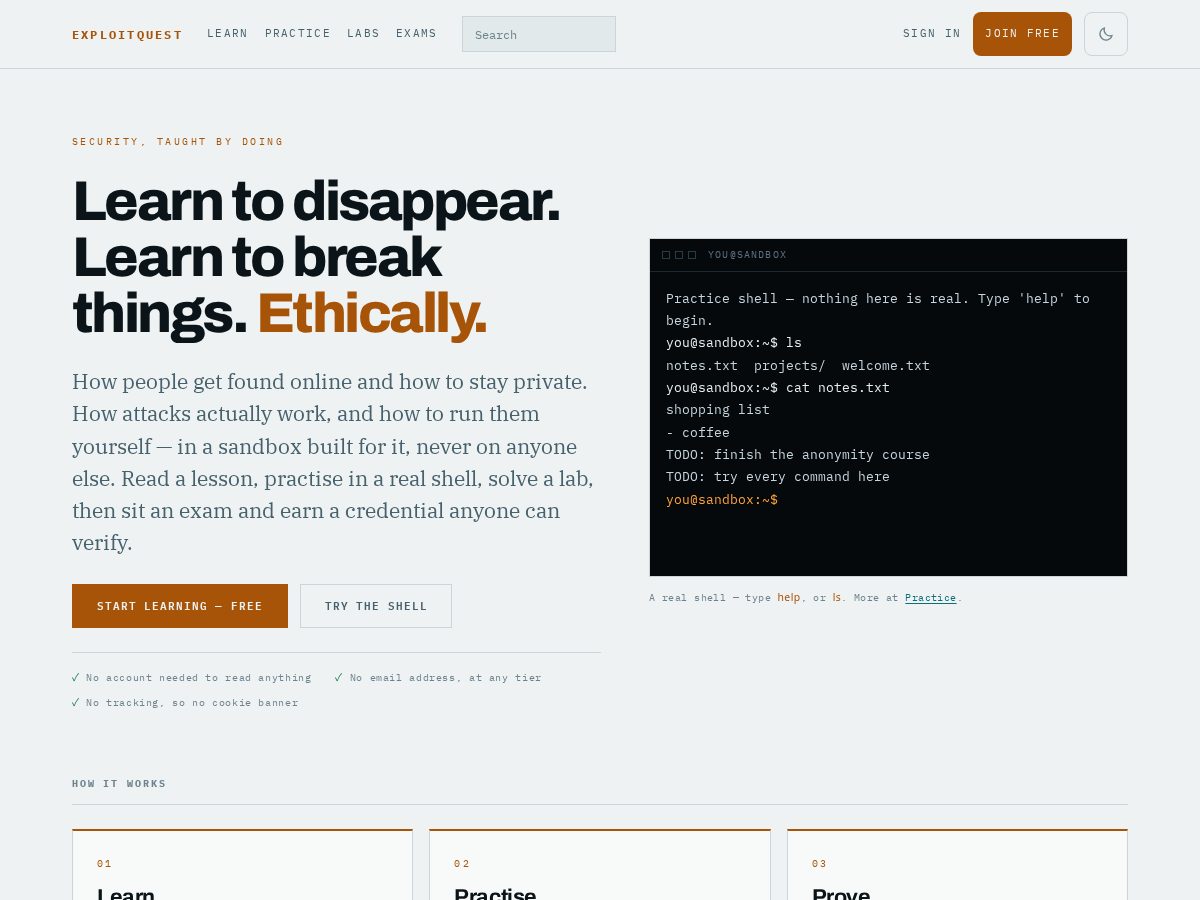Click the YOU@SANDBOX terminal title

[747, 255]
